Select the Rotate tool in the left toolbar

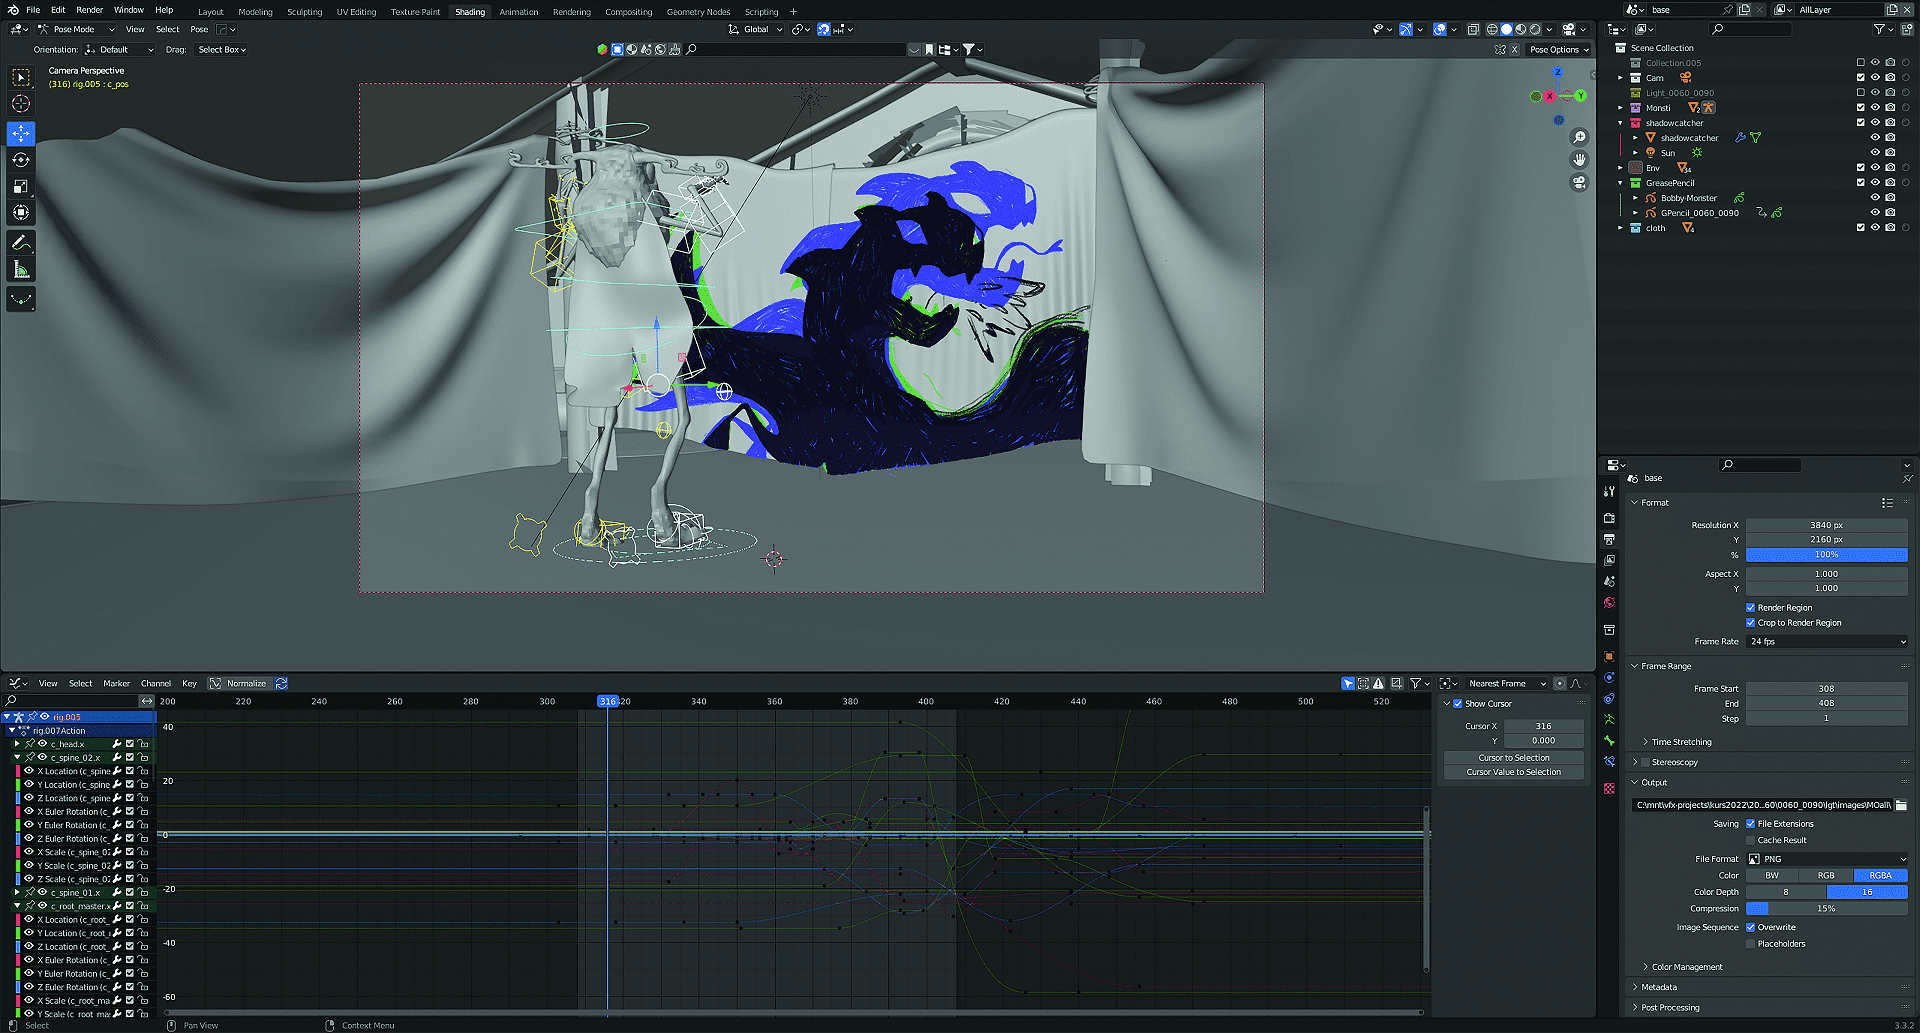[21, 159]
